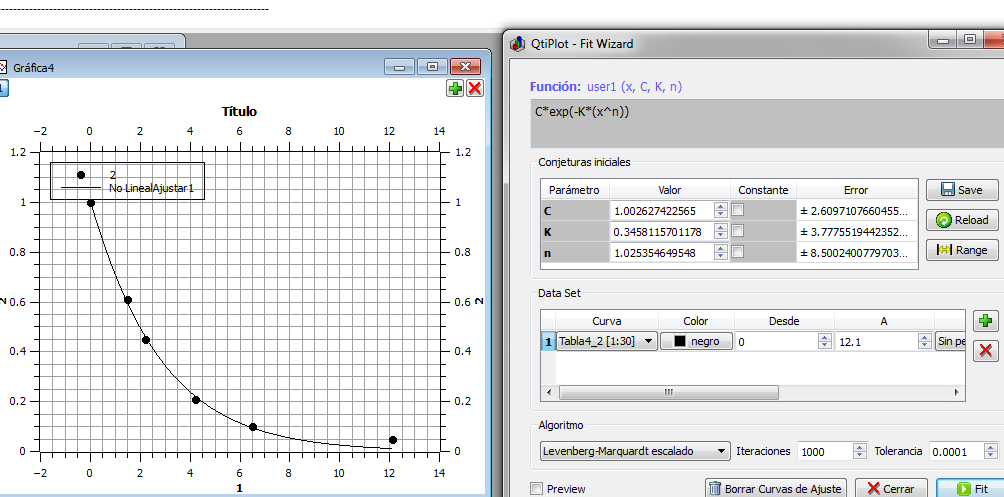Select the Parámetro column header

[574, 190]
